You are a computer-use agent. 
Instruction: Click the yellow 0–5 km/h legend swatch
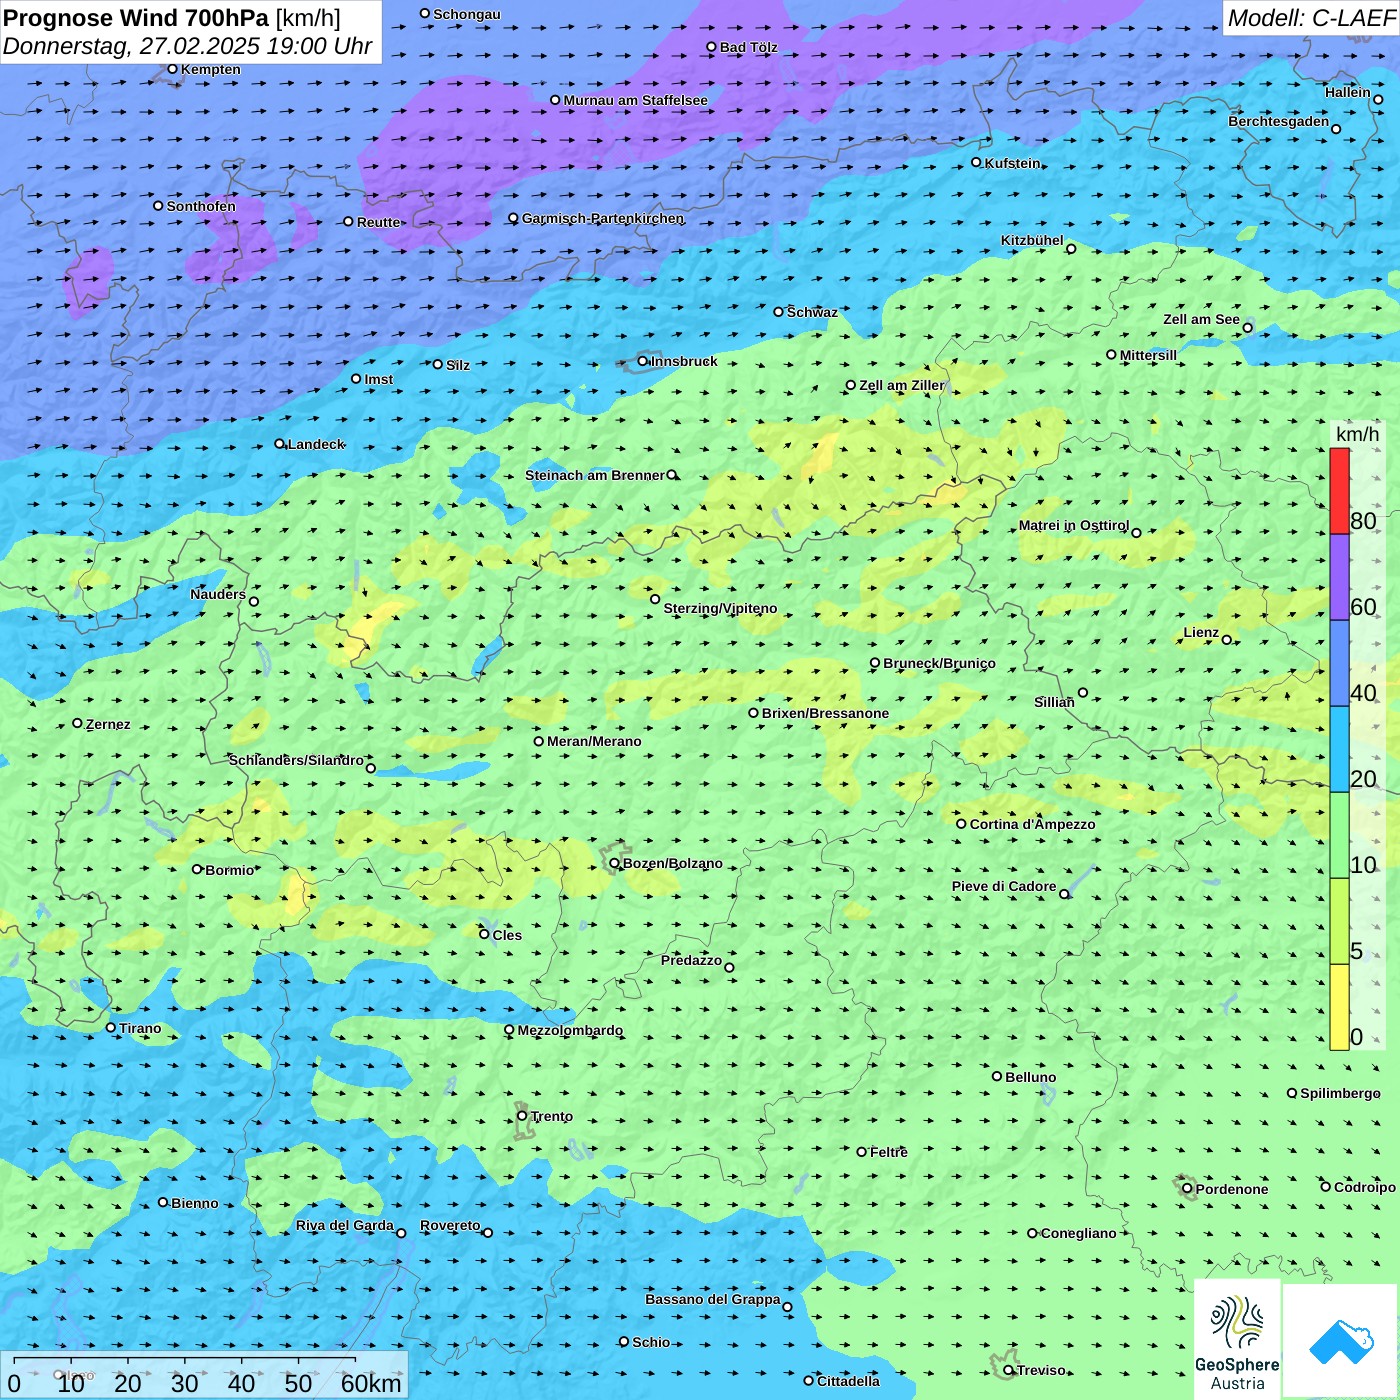pos(1339,1007)
